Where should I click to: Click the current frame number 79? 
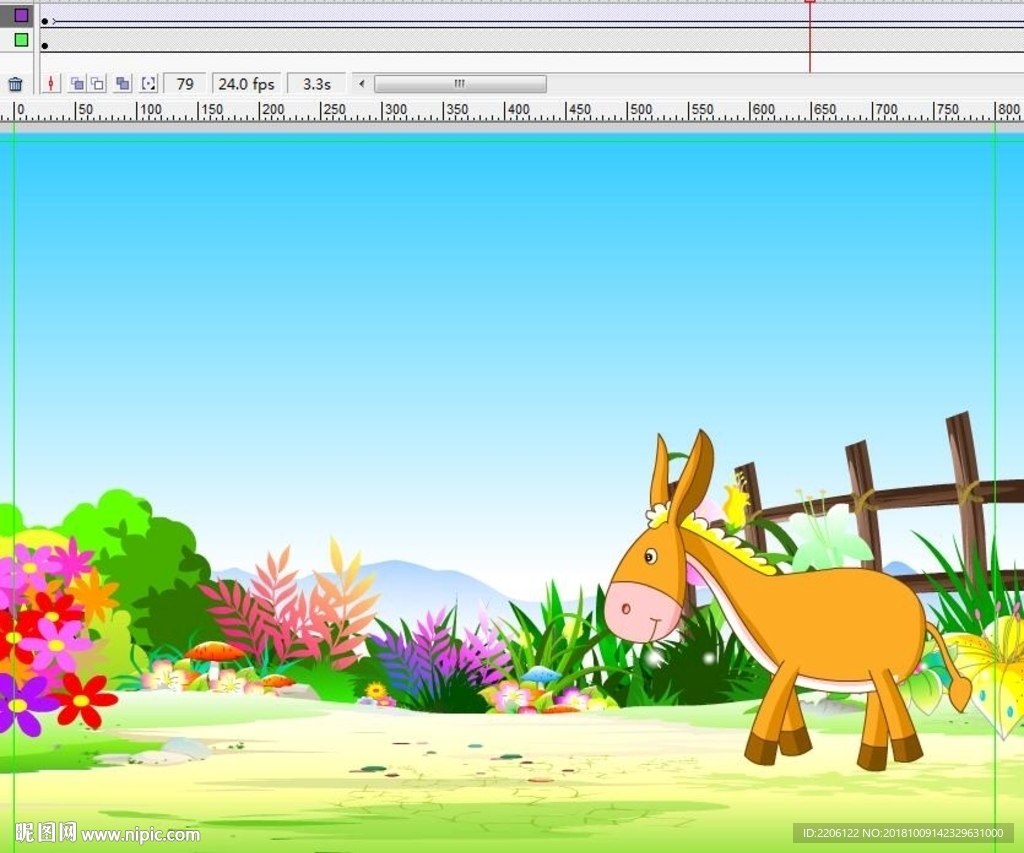coord(185,84)
